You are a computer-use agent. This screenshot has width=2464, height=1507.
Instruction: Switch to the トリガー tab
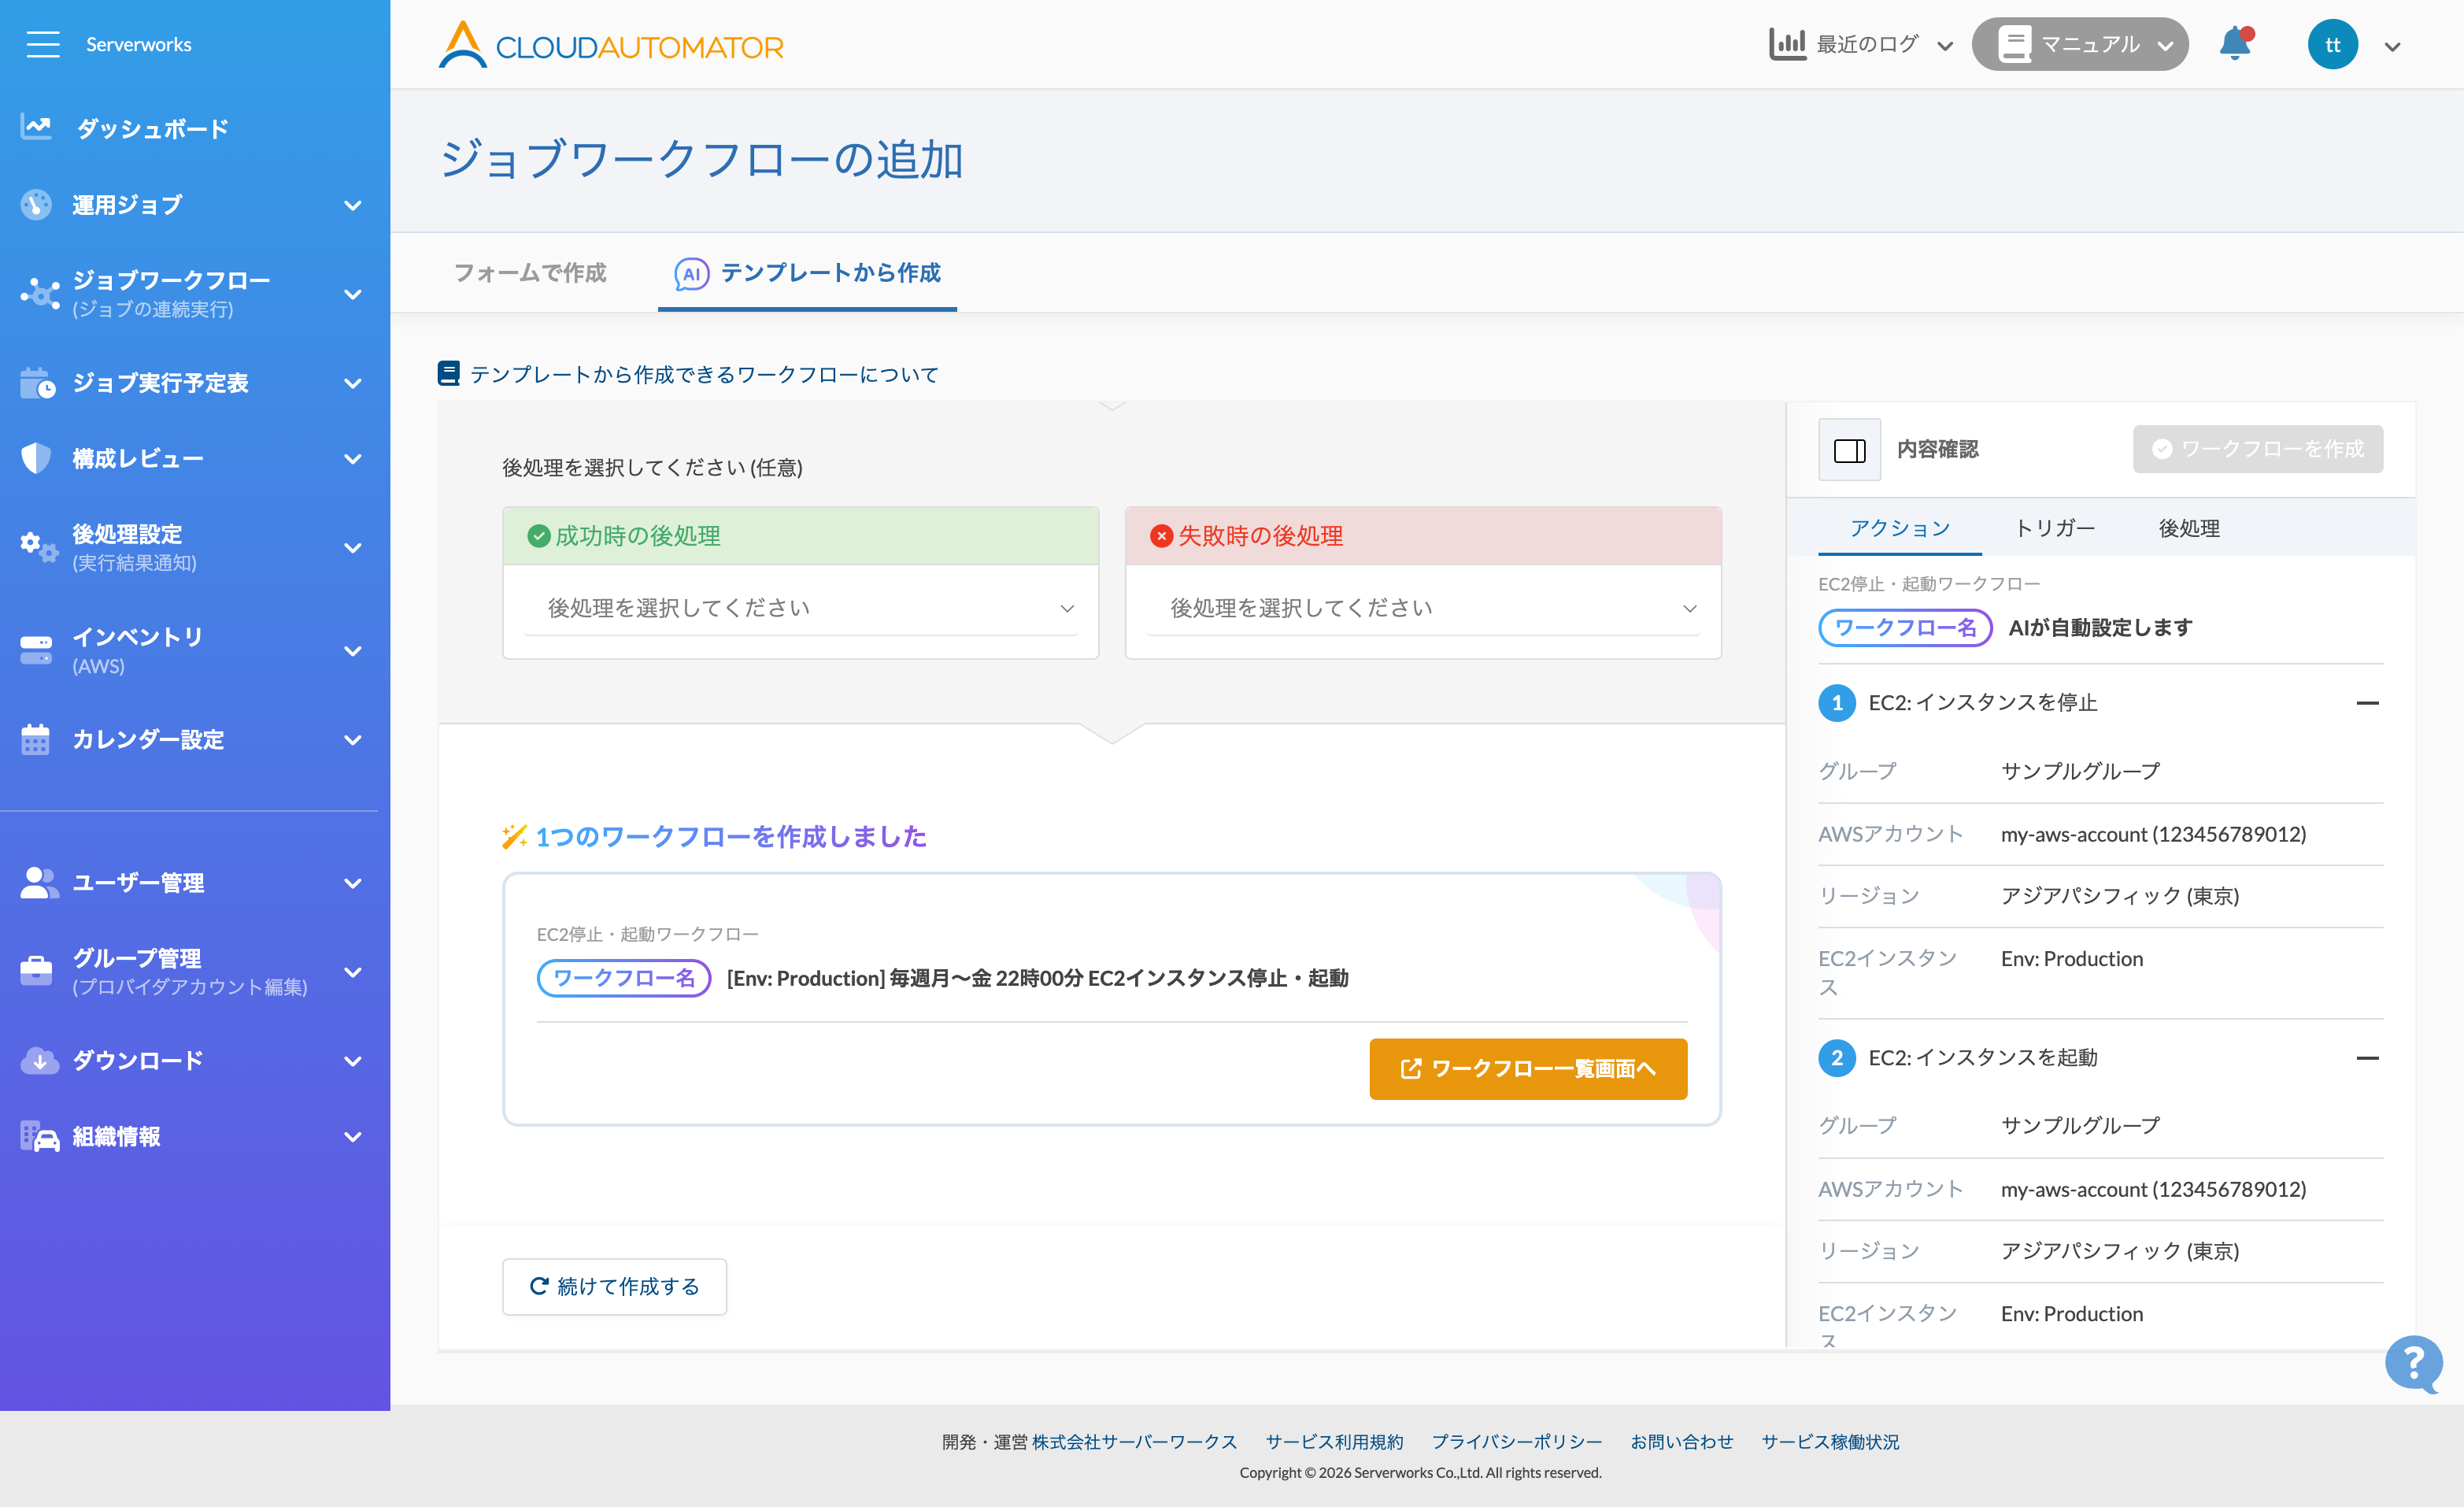(2054, 528)
